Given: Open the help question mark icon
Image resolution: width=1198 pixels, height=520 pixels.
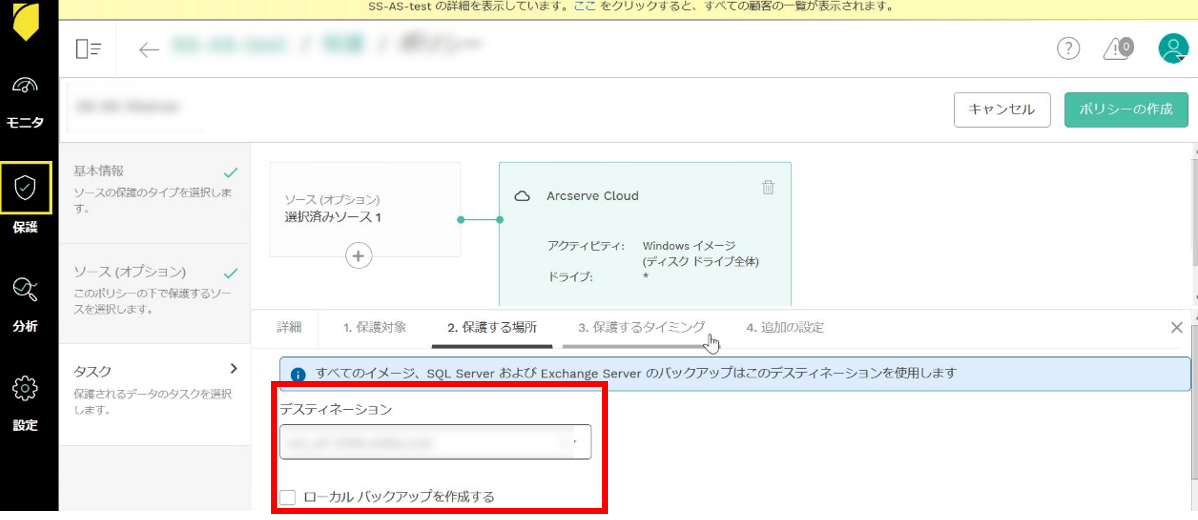Looking at the screenshot, I should pos(1068,49).
